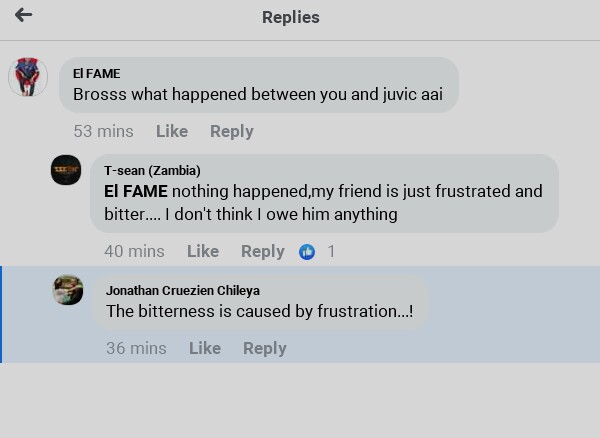This screenshot has height=438, width=600.
Task: Like T-sean's reply about frustration
Action: [x=203, y=251]
